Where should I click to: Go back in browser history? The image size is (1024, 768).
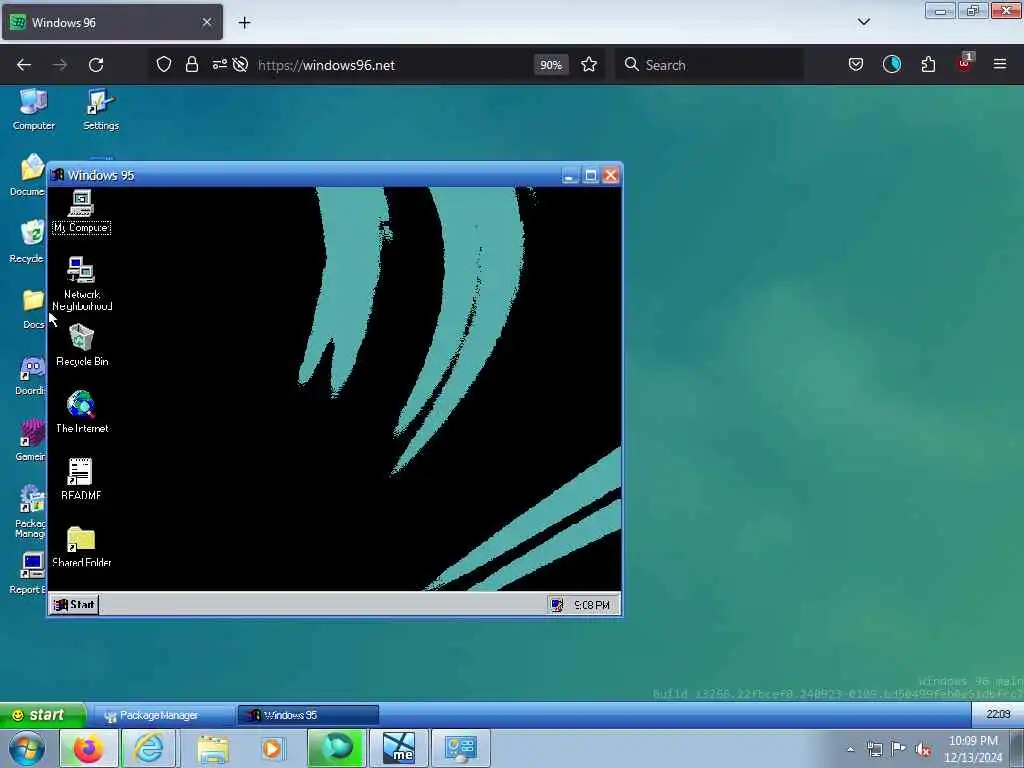(24, 65)
